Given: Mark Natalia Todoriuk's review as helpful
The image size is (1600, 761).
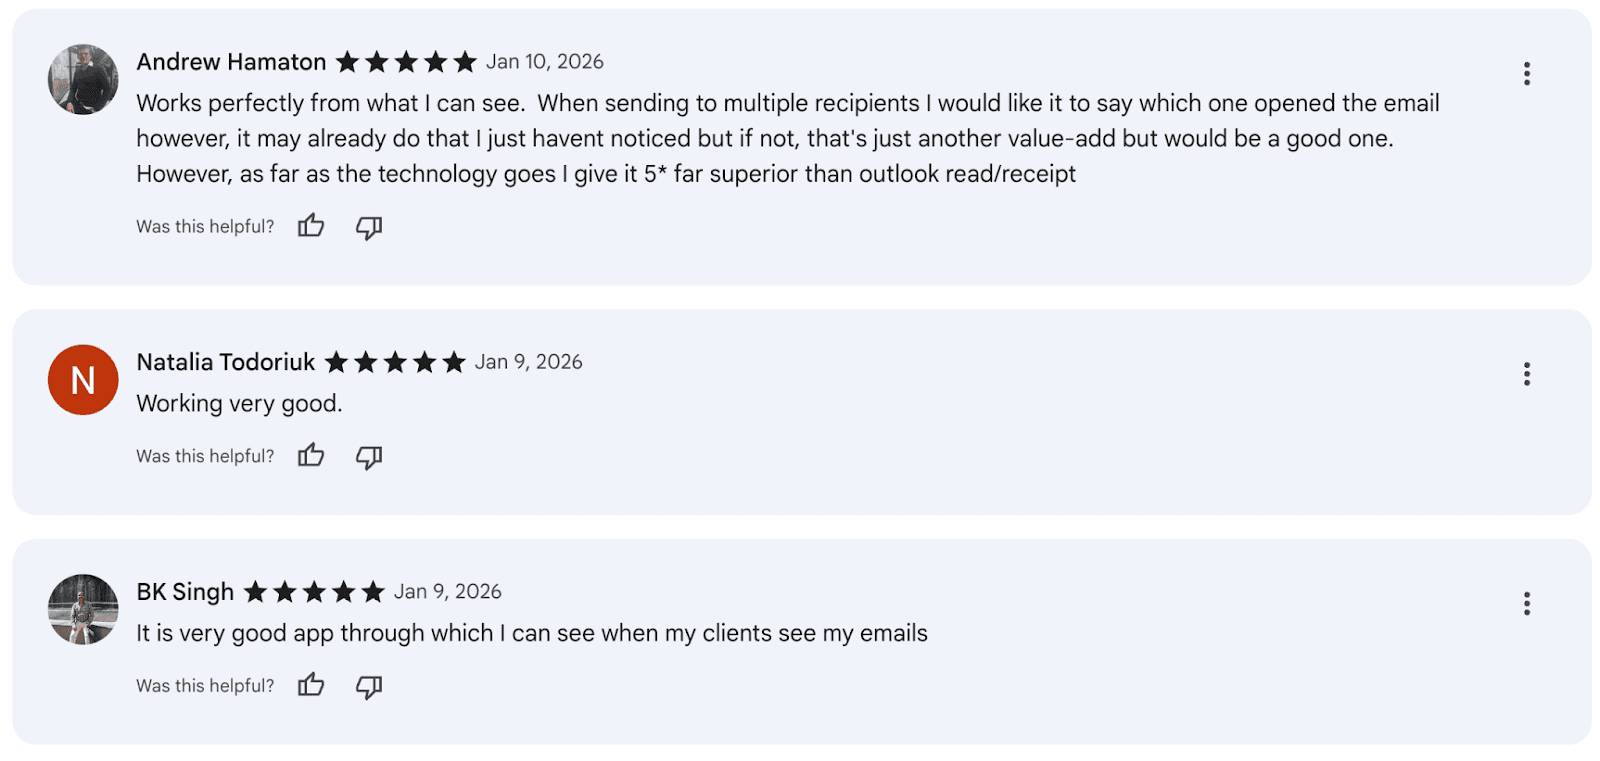Looking at the screenshot, I should point(311,456).
